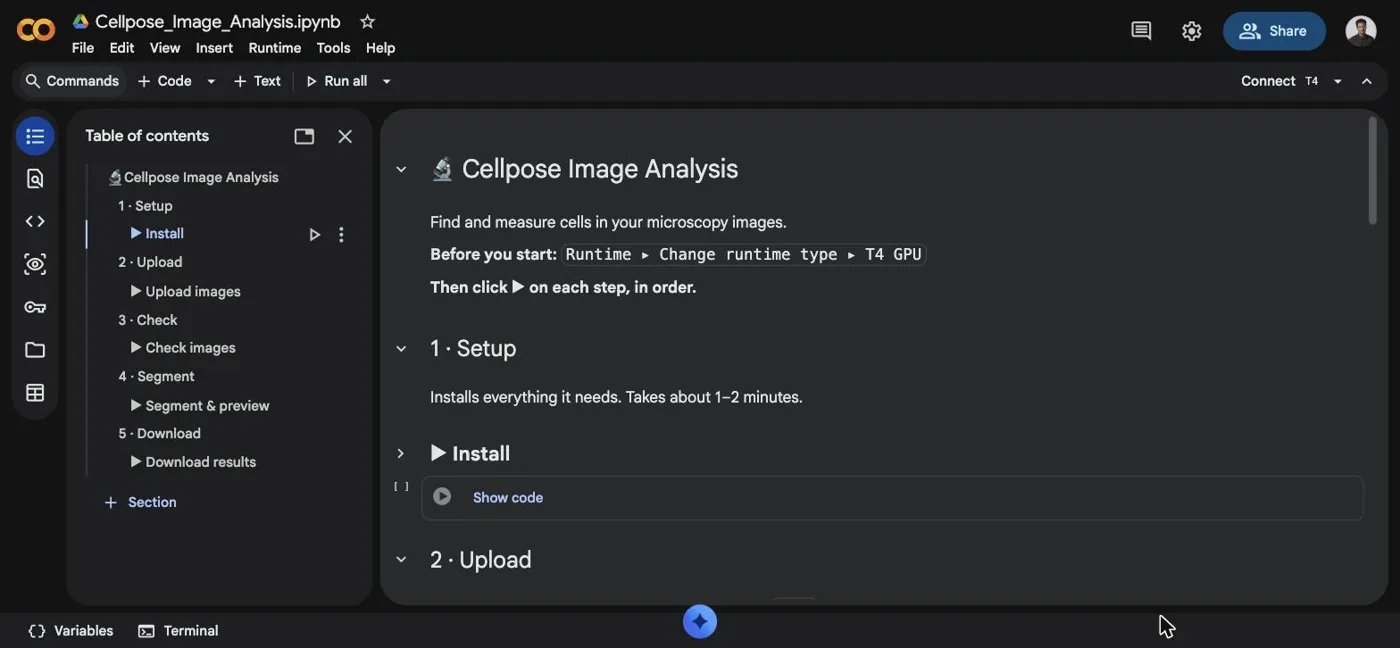The image size is (1400, 648).
Task: Open the Variables panel
Action: pyautogui.click(x=71, y=631)
